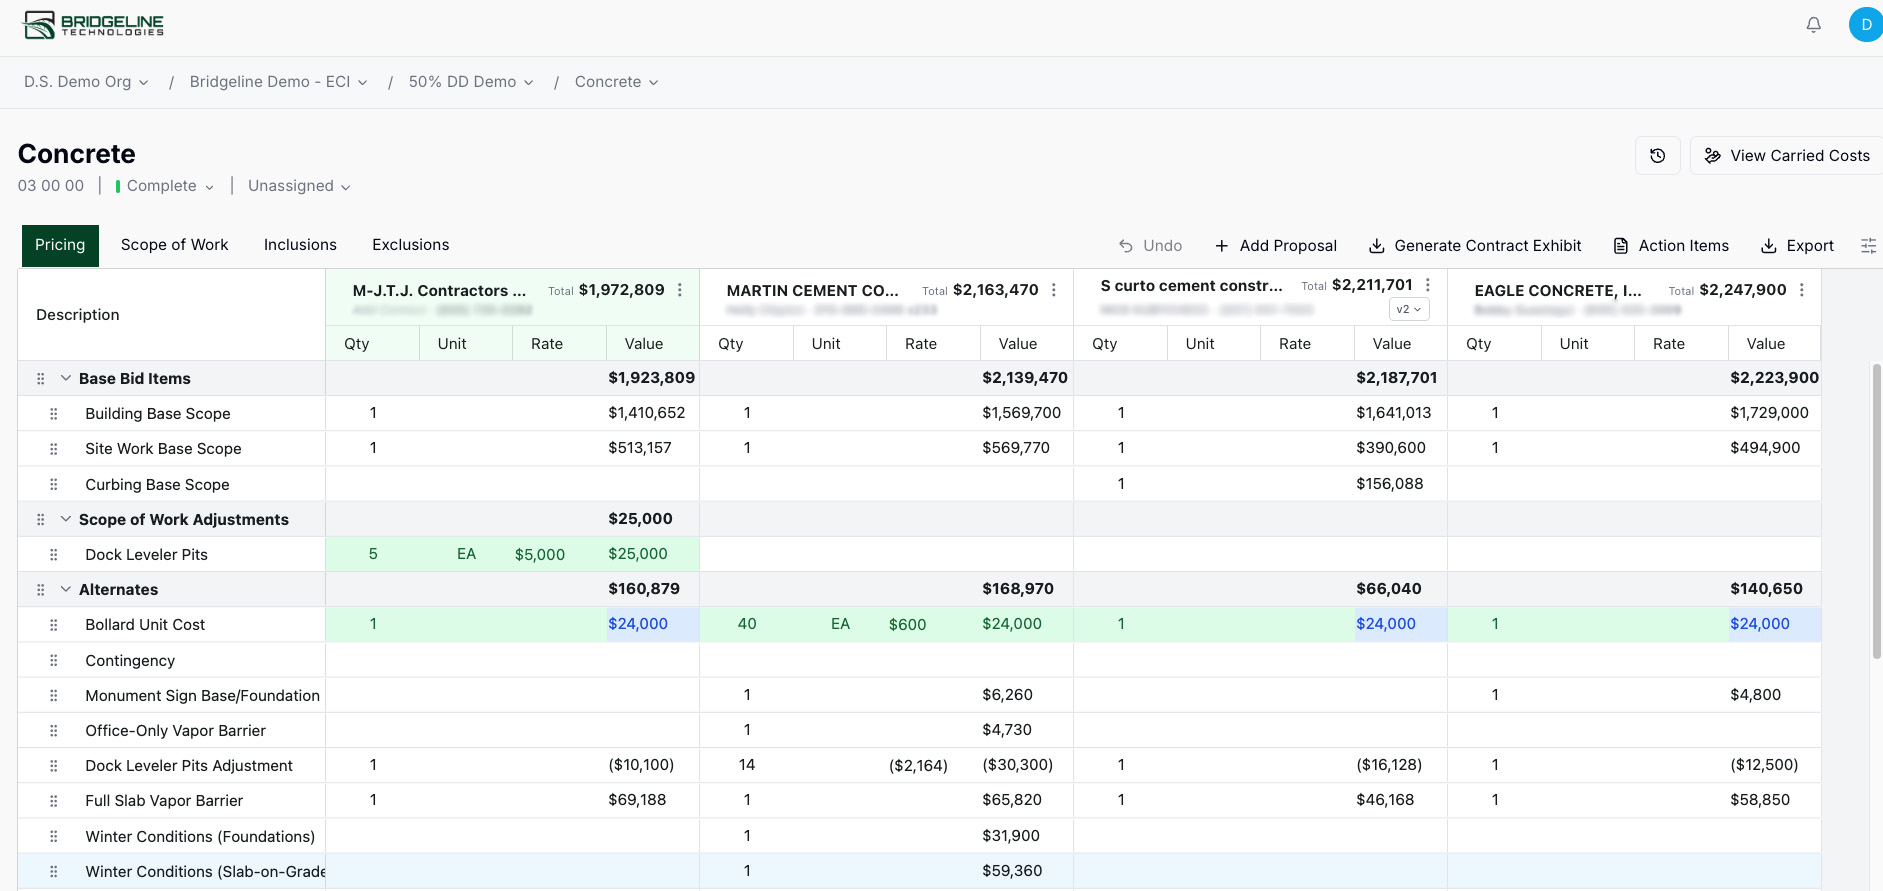Click Full Slab Vapor Barrier drag handle
The width and height of the screenshot is (1883, 891).
[54, 801]
